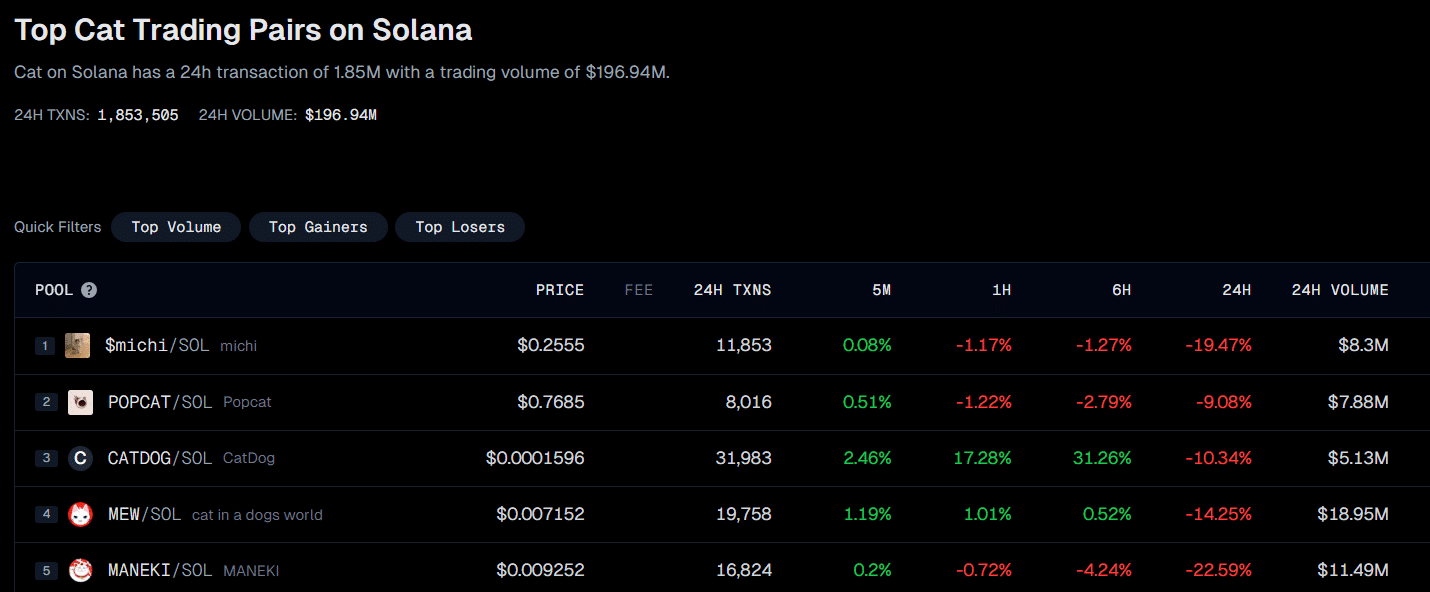The image size is (1430, 592).
Task: Sort by 1H change column
Action: pos(1001,290)
